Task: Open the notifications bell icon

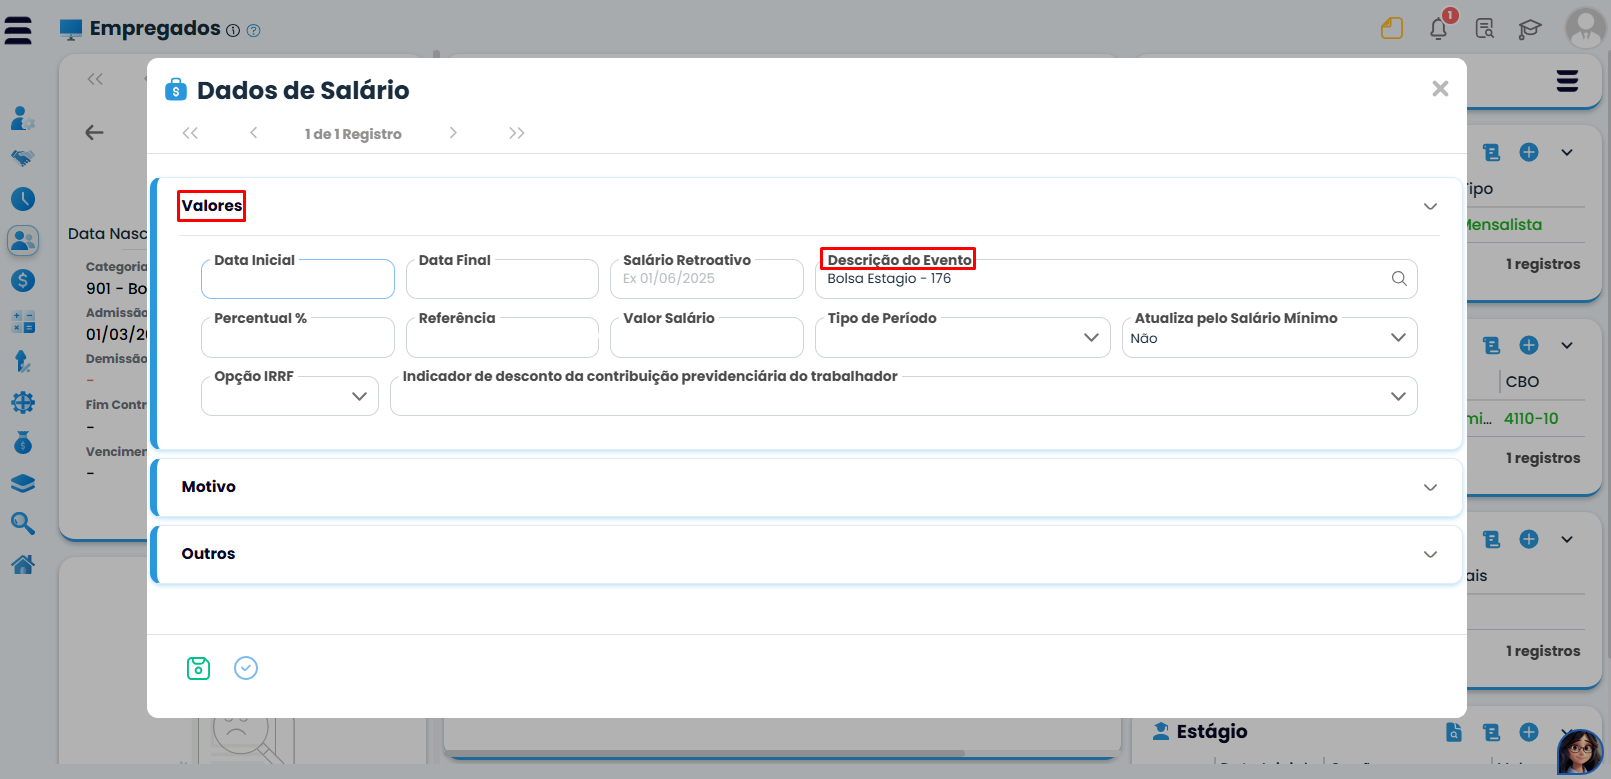Action: tap(1438, 29)
